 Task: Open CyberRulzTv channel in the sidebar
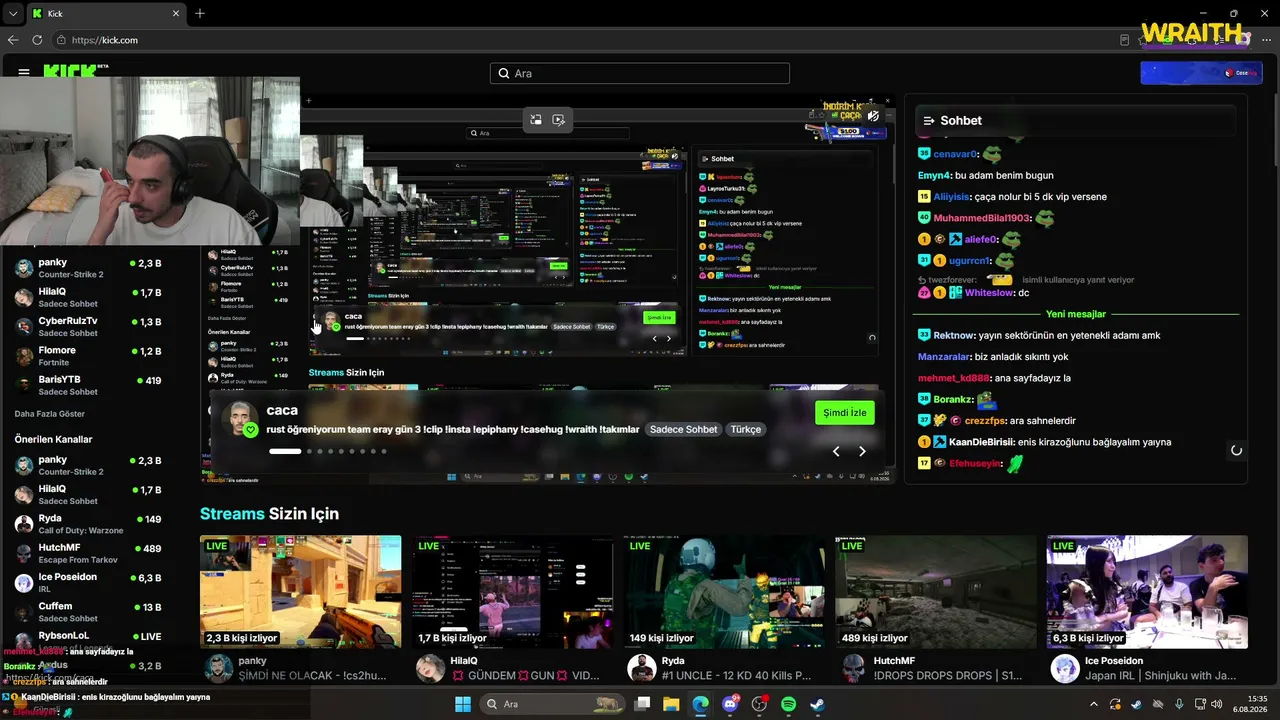click(x=88, y=326)
